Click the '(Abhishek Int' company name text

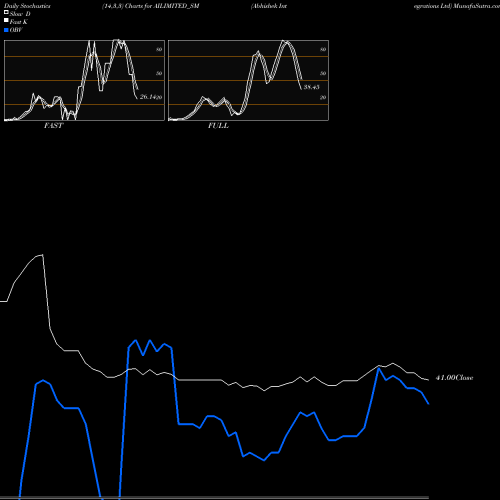269,6
